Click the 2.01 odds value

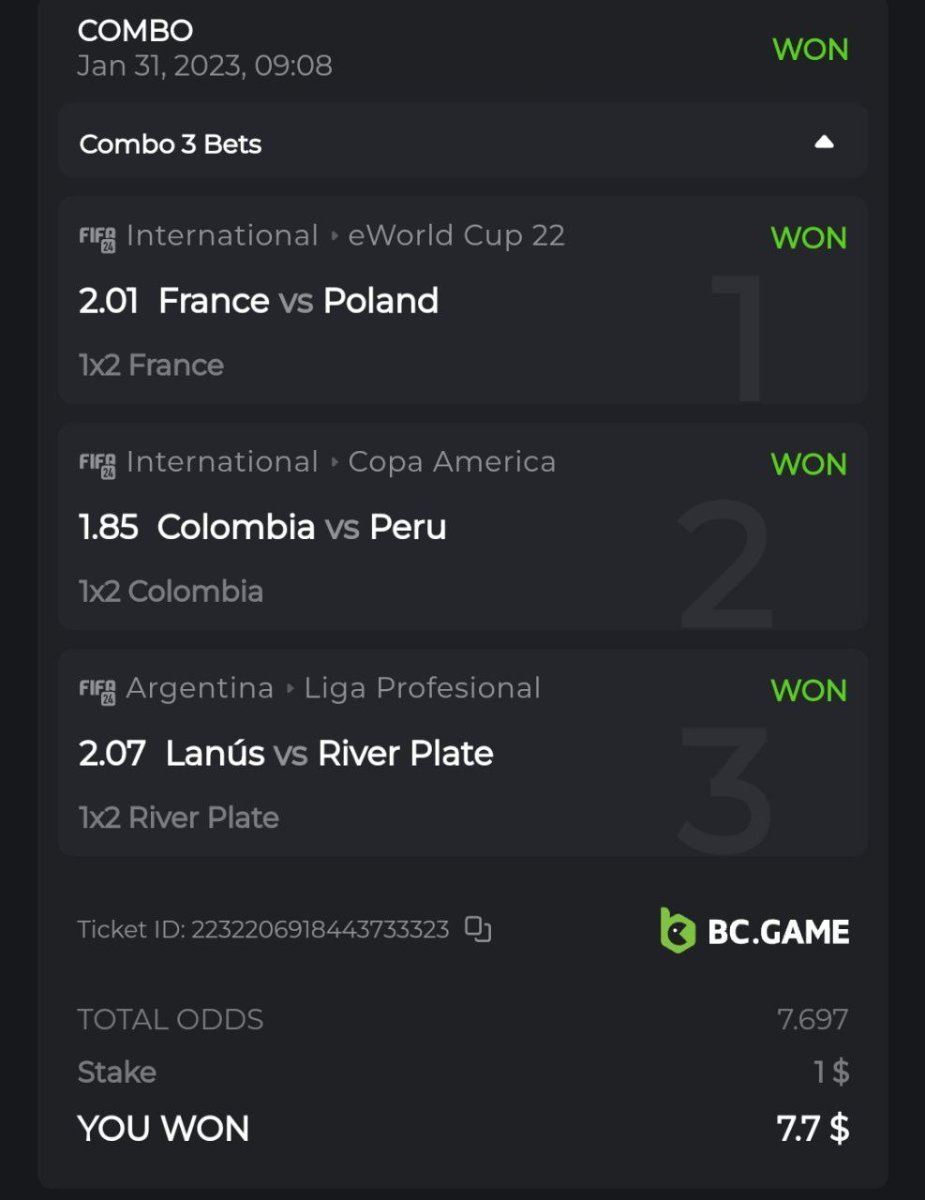click(x=108, y=301)
